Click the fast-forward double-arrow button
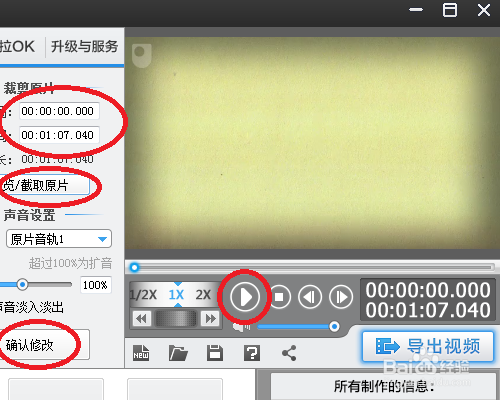The image size is (500, 400). tap(210, 319)
